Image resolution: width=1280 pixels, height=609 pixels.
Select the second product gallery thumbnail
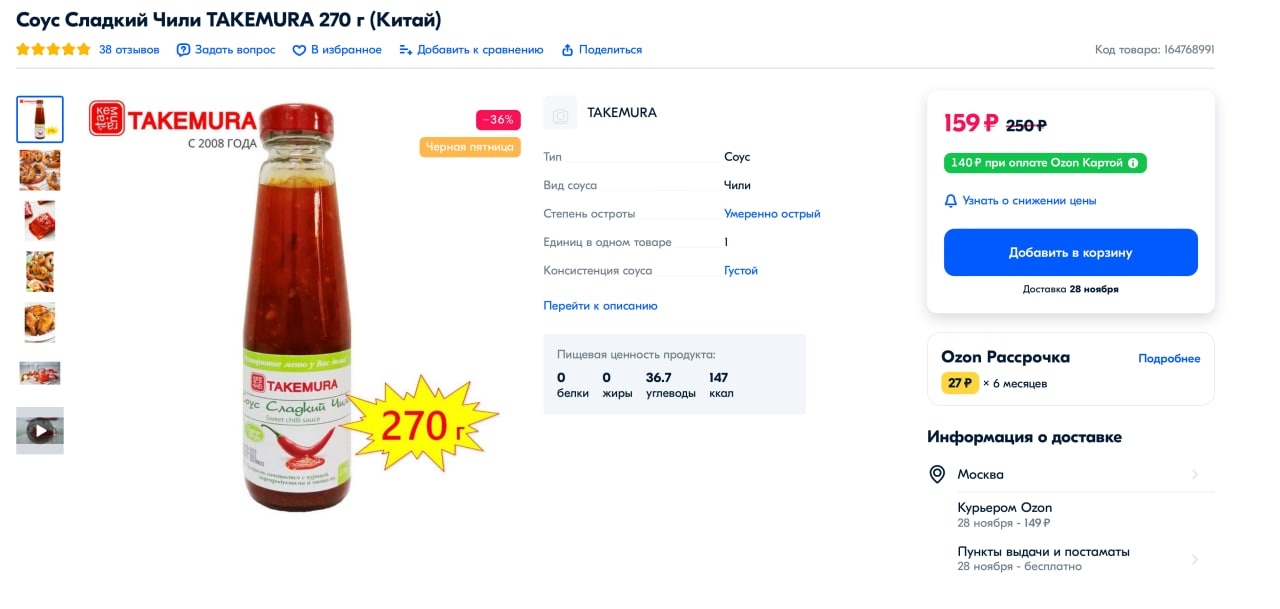(x=40, y=170)
